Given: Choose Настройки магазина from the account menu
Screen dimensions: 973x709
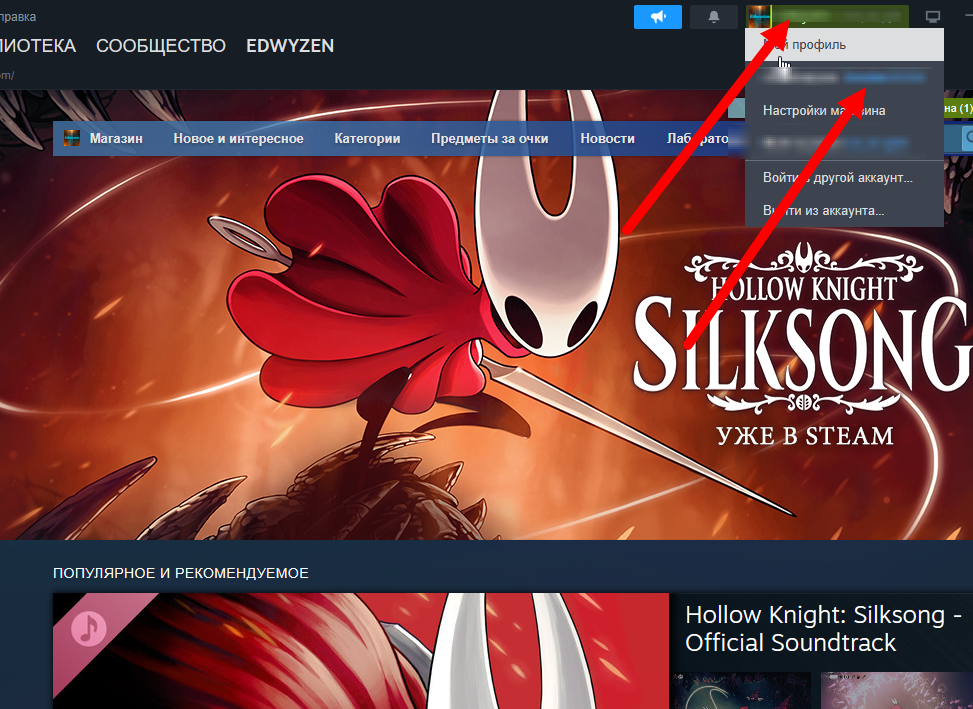Looking at the screenshot, I should pos(844,110).
